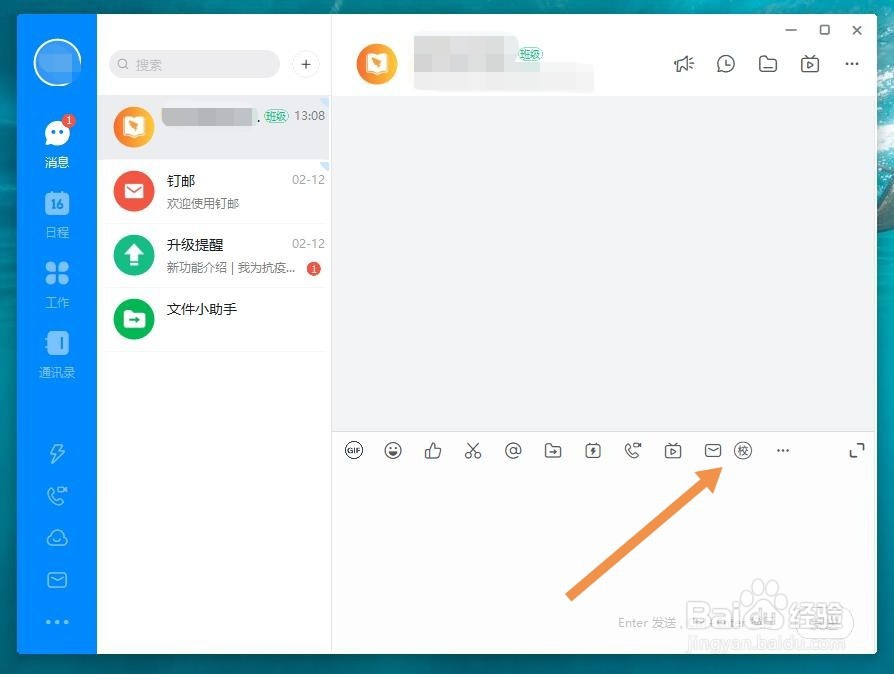Viewport: 894px width, 674px height.
Task: Start a live broadcast with the TV icon
Action: point(673,450)
